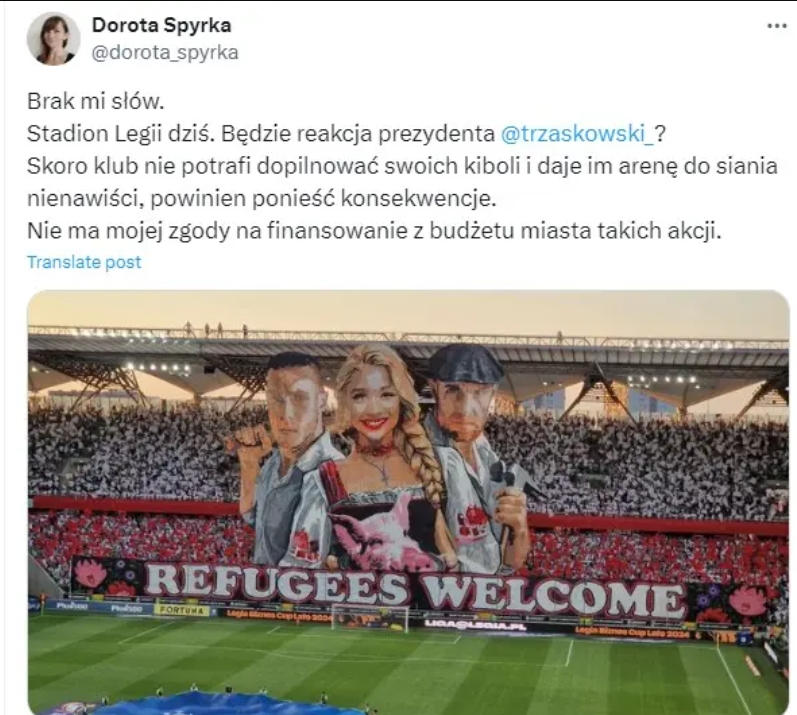Open the @dorota_spyrka handle link
The image size is (797, 715).
pyautogui.click(x=165, y=52)
